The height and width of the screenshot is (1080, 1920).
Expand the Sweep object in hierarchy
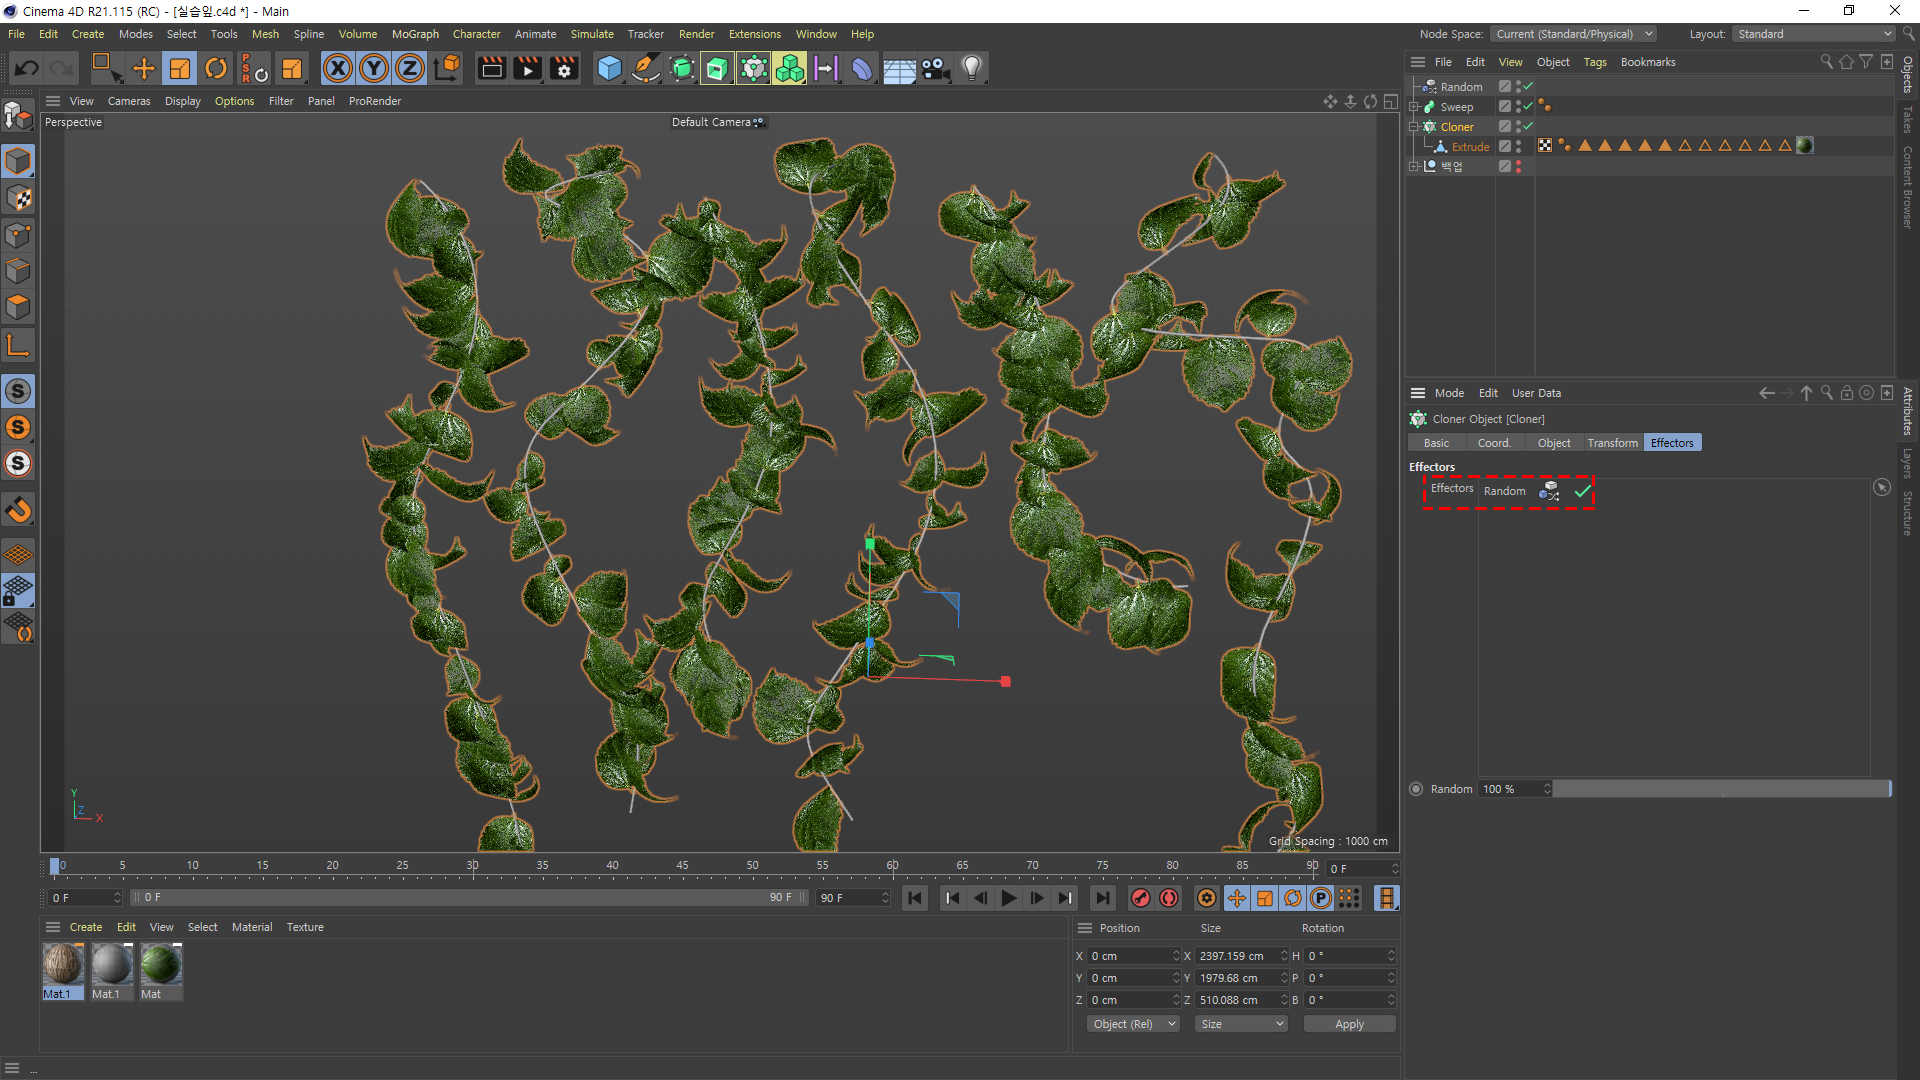point(1414,106)
